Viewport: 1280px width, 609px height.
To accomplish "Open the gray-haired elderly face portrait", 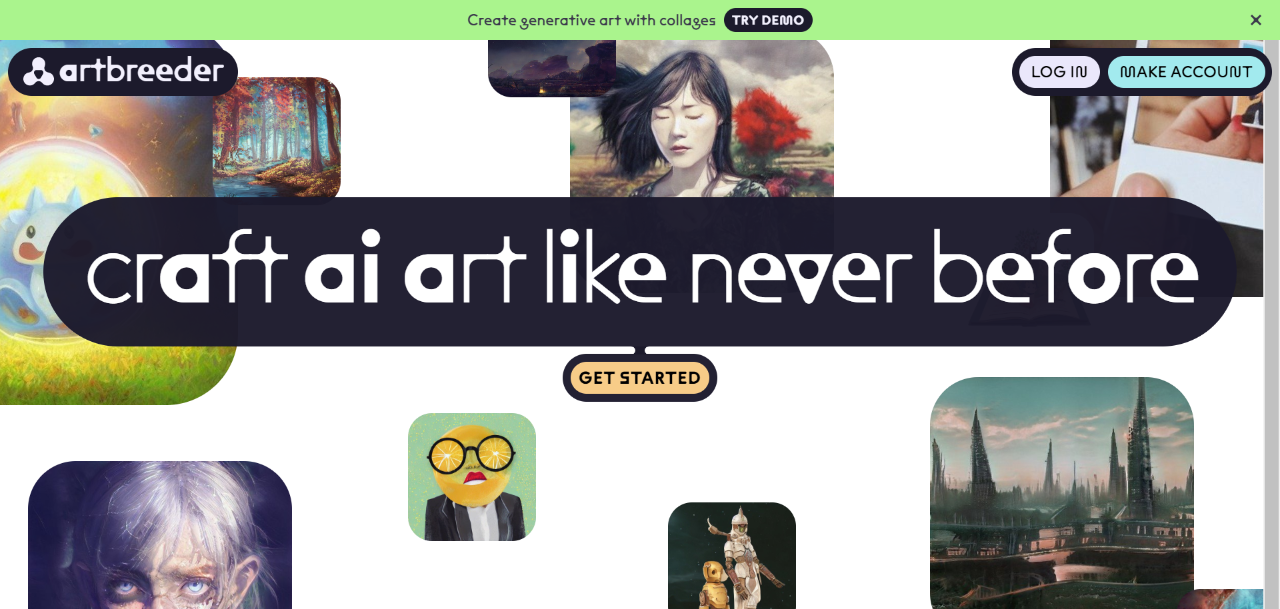I will coord(160,535).
